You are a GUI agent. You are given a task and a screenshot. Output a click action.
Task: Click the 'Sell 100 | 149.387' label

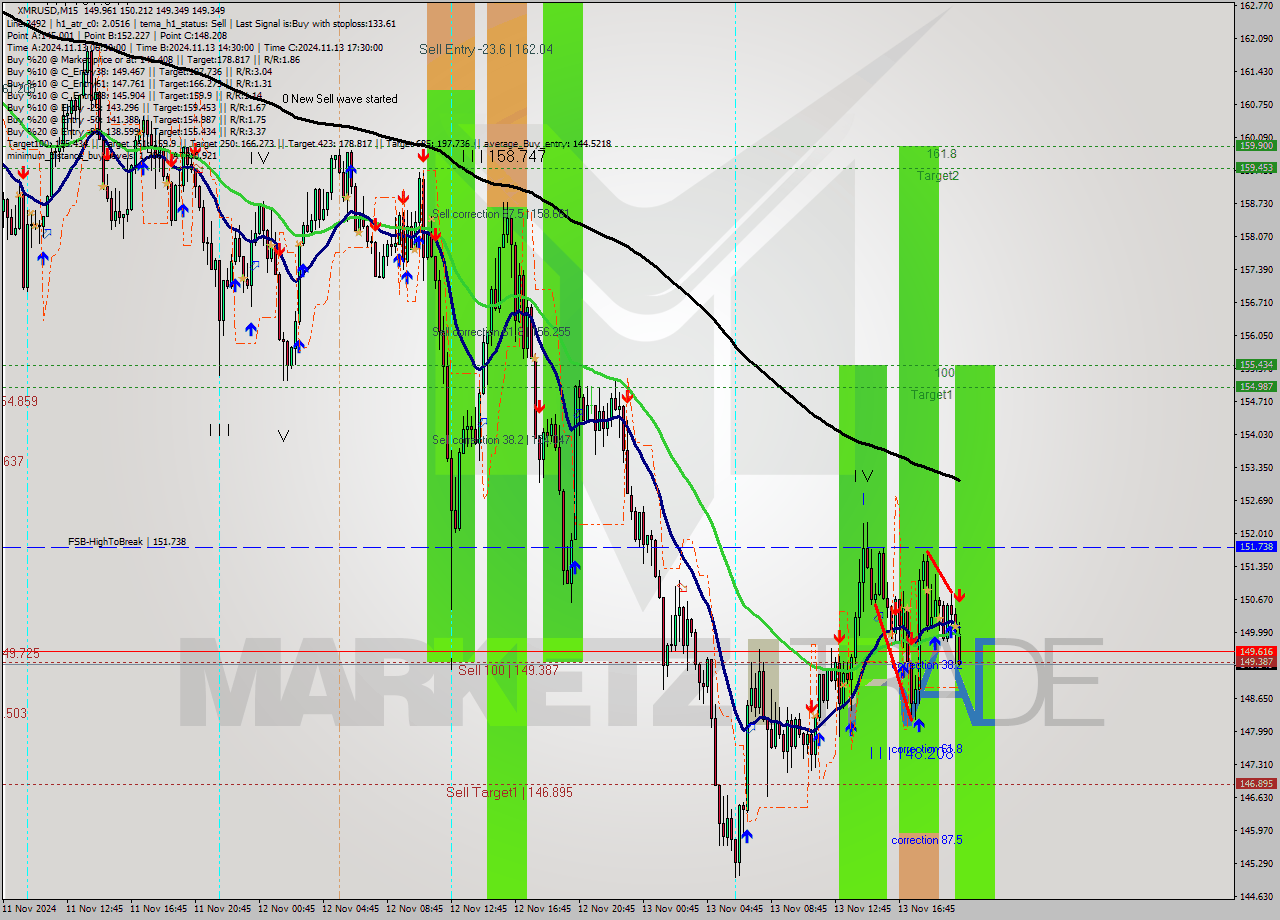(x=508, y=670)
